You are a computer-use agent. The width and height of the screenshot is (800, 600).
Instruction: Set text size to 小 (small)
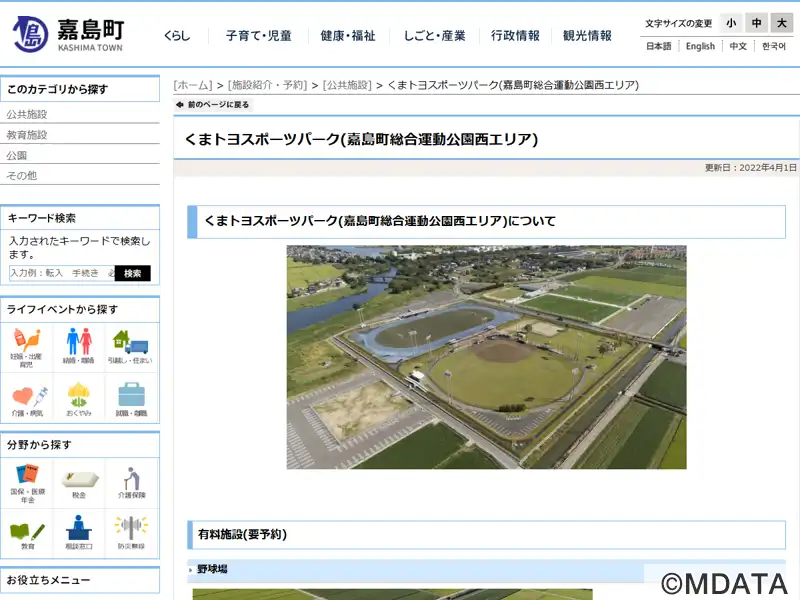pyautogui.click(x=731, y=23)
